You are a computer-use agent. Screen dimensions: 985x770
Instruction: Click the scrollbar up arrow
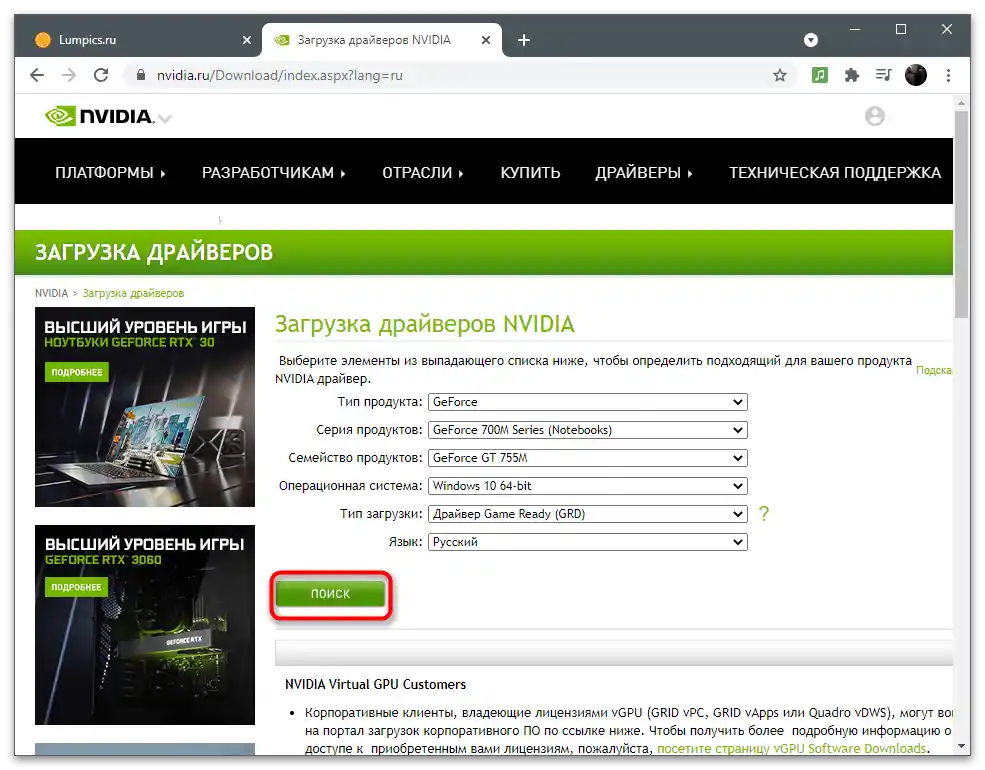pos(962,102)
